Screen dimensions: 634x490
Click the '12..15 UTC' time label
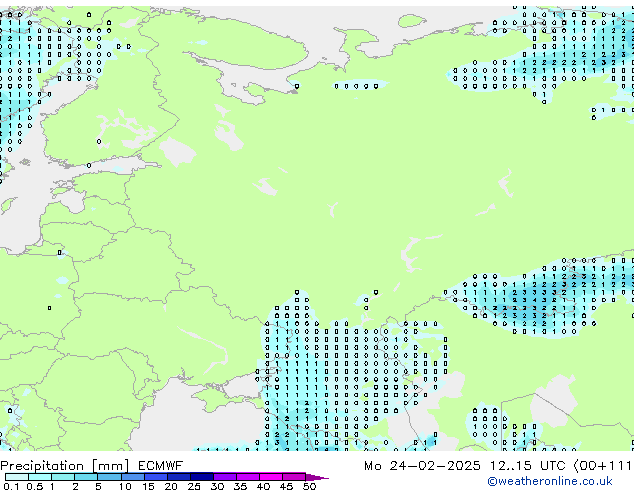(527, 466)
